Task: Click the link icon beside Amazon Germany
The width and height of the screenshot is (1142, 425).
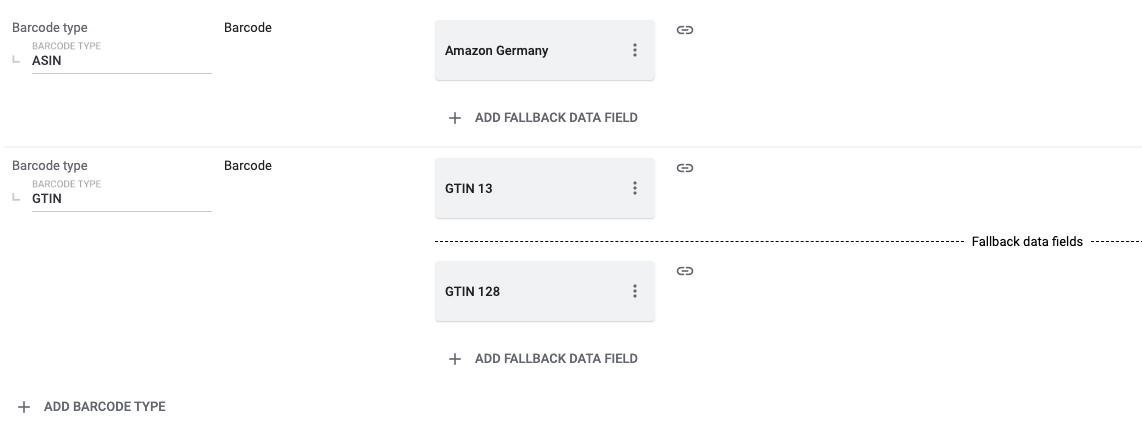Action: [685, 30]
